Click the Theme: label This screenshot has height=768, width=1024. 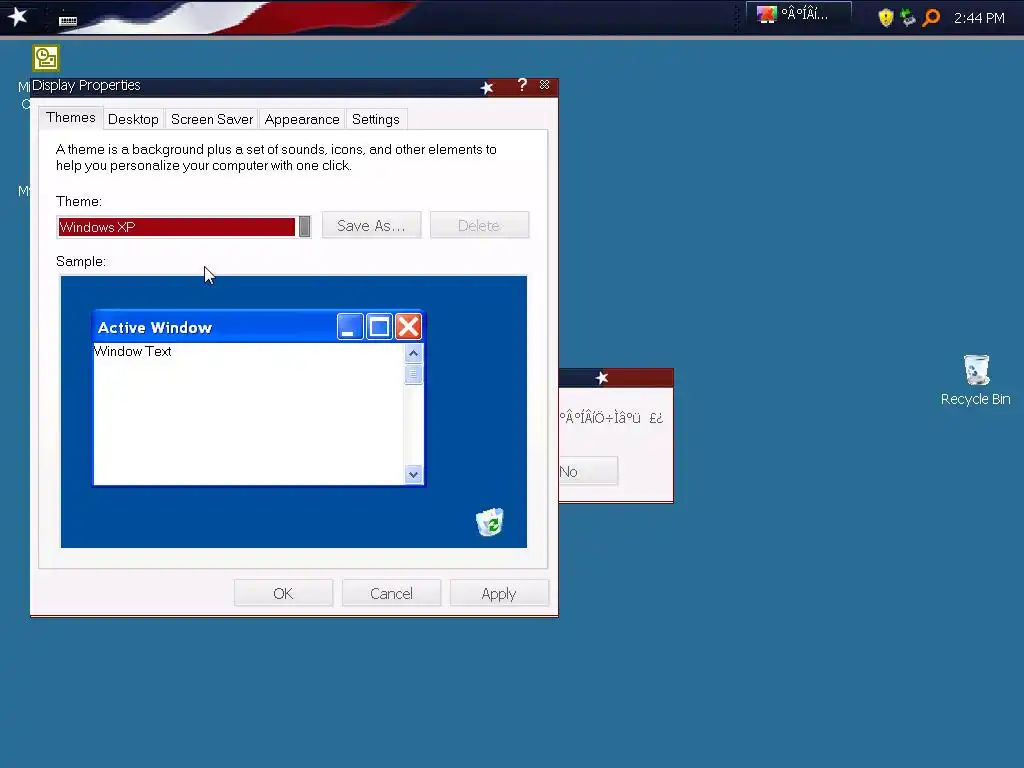coord(79,201)
